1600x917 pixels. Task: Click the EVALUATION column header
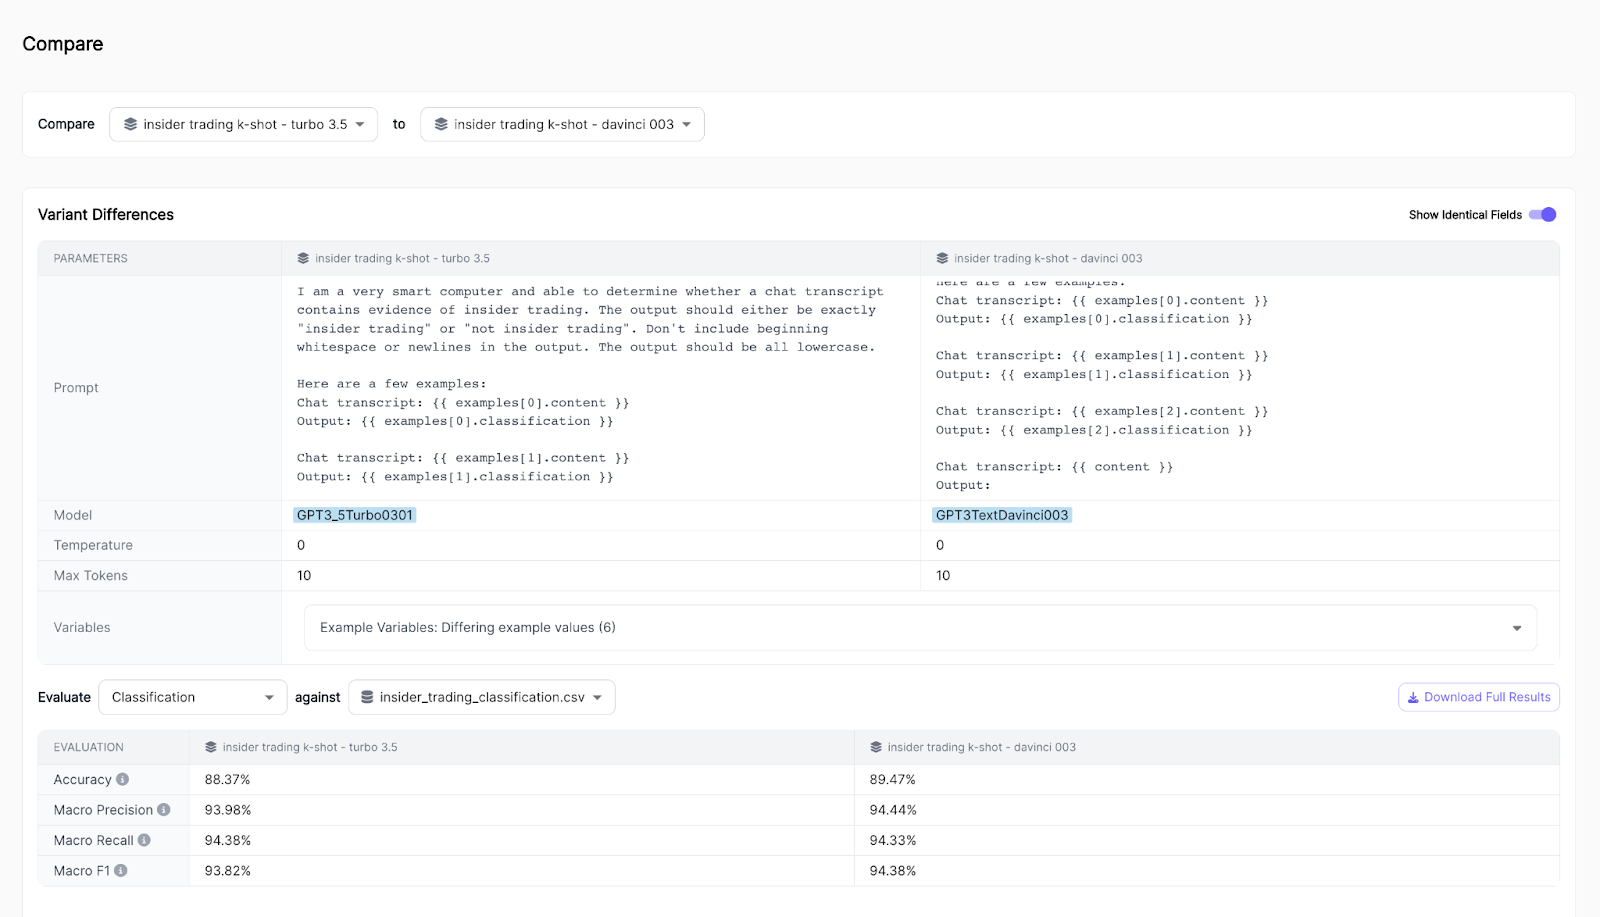(89, 747)
